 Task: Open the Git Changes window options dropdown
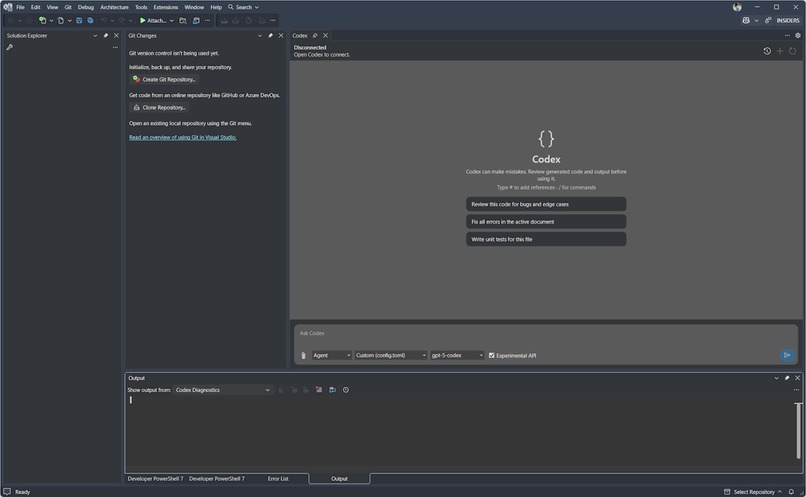[260, 35]
